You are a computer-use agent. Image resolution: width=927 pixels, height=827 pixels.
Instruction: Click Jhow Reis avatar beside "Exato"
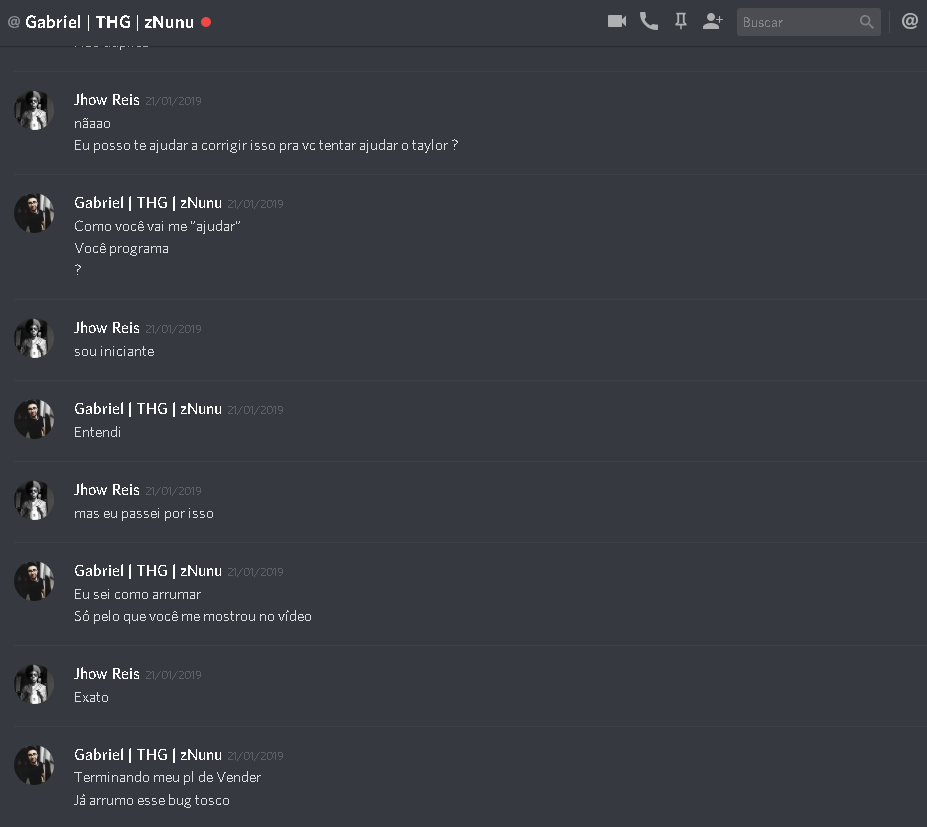[34, 684]
